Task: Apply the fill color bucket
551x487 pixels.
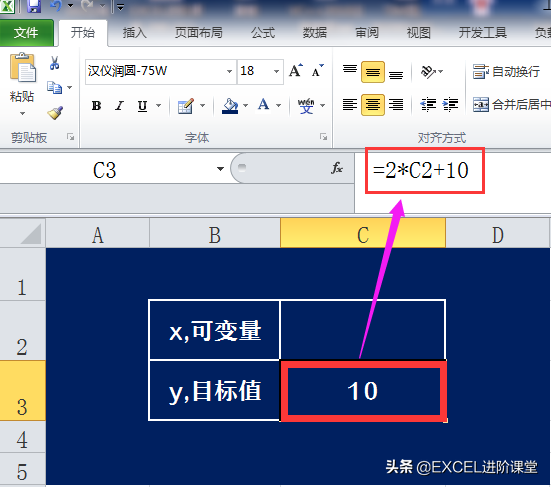Action: tap(230, 106)
